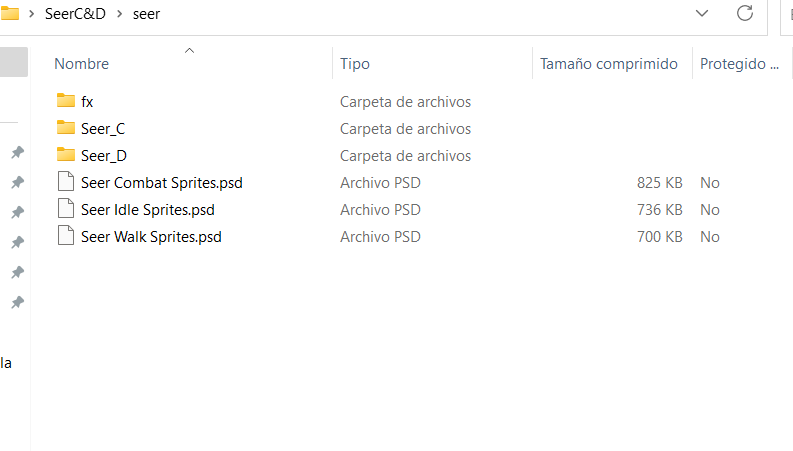Select the Seer Combat Sprites.psd file icon
793x451 pixels.
66,182
